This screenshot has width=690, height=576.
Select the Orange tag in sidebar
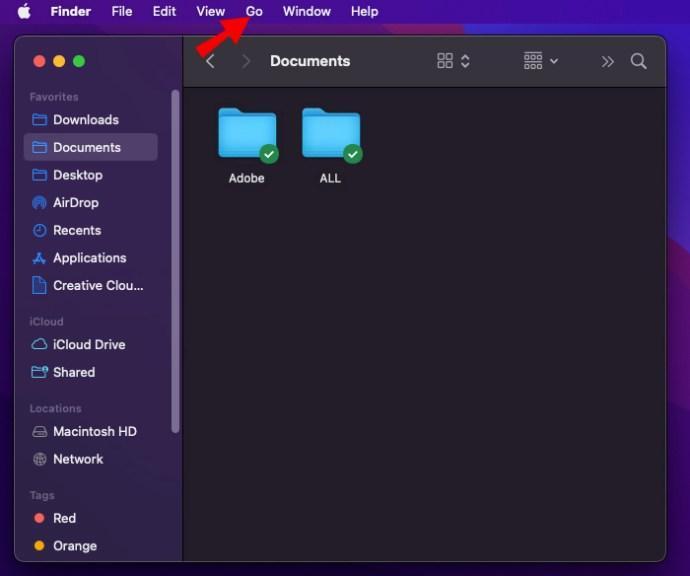coord(74,546)
